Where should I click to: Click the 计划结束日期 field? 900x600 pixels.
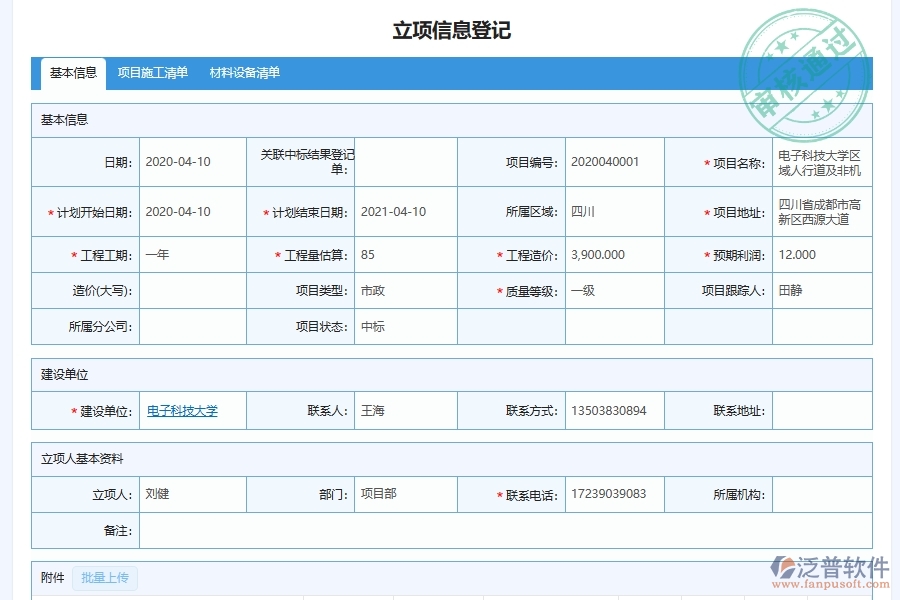pos(404,211)
